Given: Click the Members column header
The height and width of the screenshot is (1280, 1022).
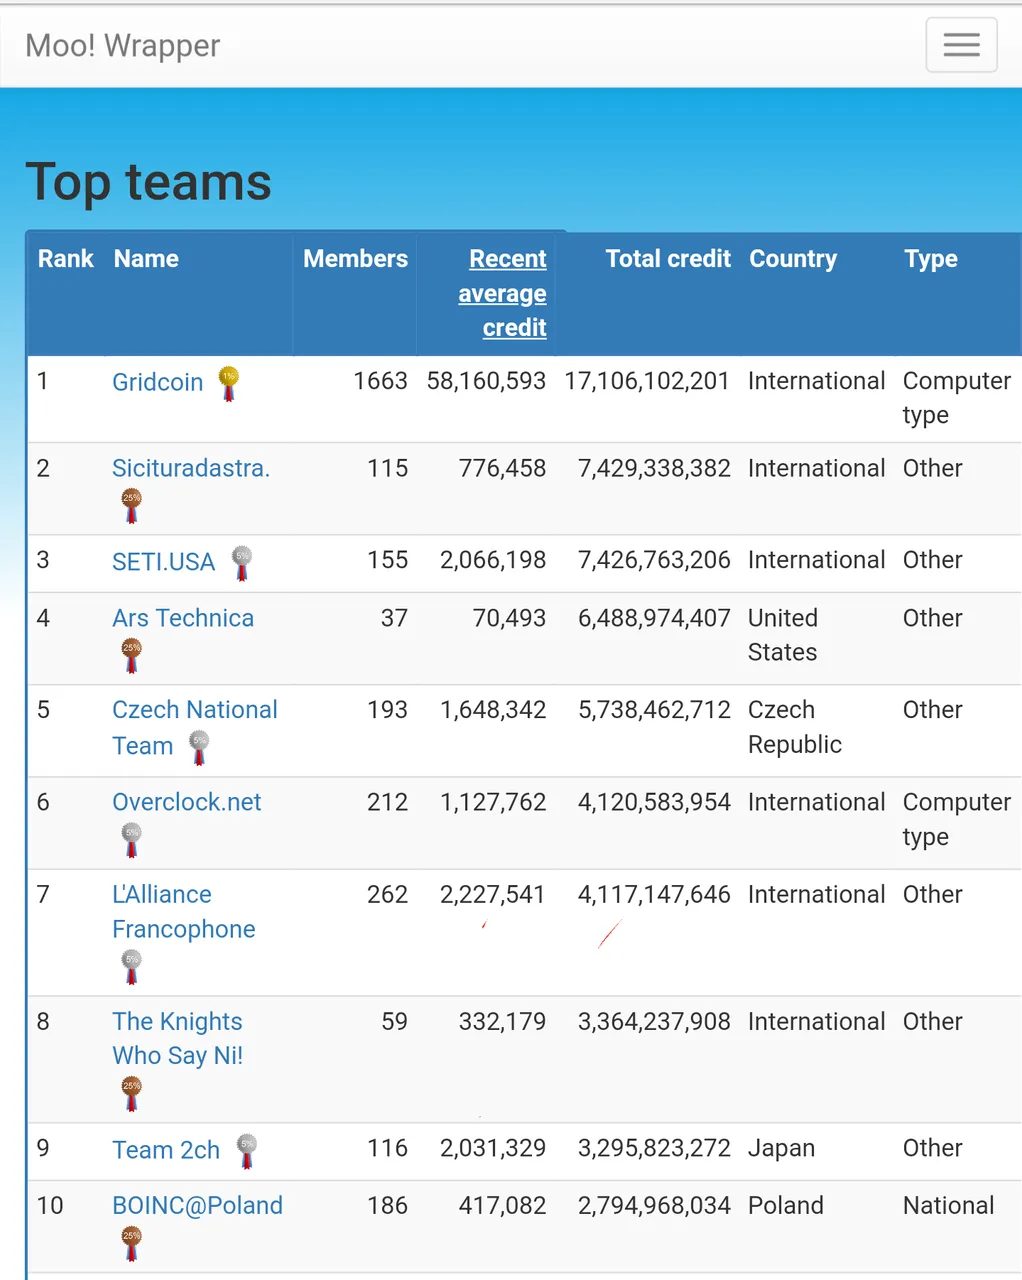Looking at the screenshot, I should pos(355,259).
